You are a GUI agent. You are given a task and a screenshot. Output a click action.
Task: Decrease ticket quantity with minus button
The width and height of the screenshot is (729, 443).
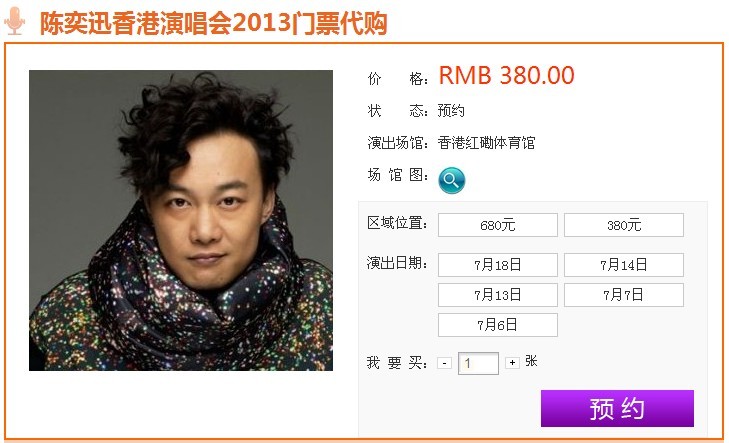coord(444,363)
